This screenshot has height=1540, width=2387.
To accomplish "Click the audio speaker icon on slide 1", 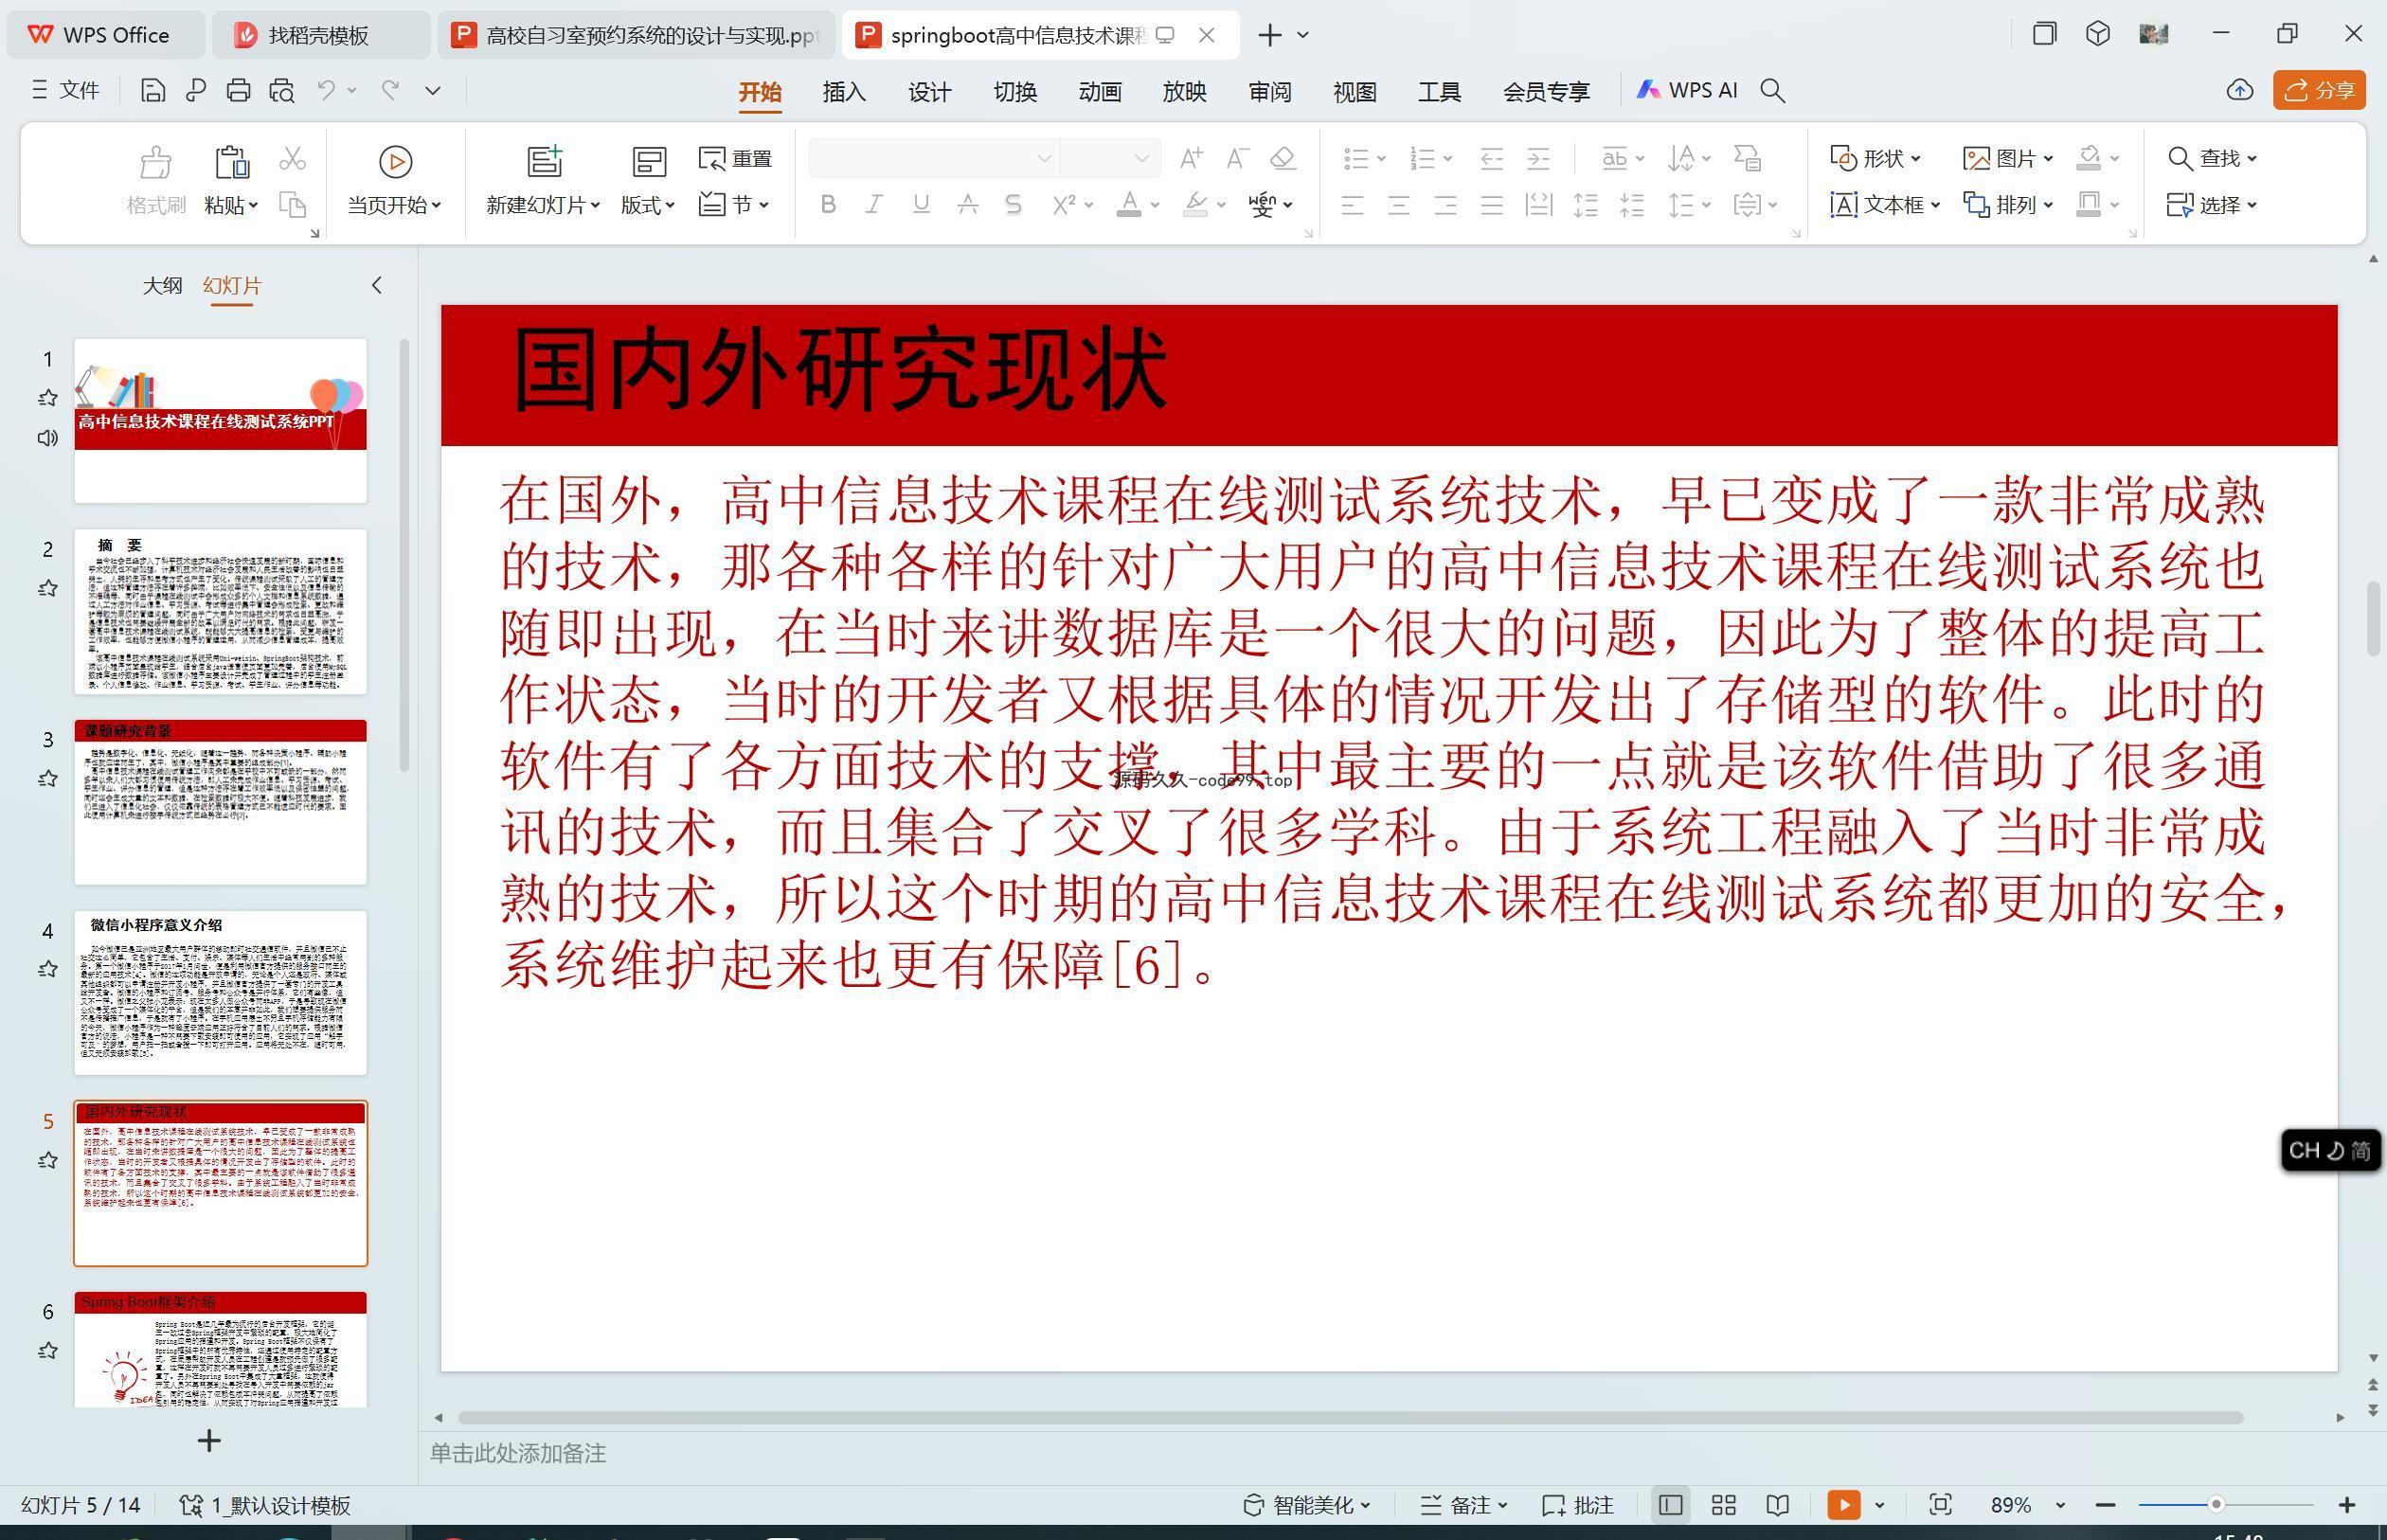I will click(47, 438).
